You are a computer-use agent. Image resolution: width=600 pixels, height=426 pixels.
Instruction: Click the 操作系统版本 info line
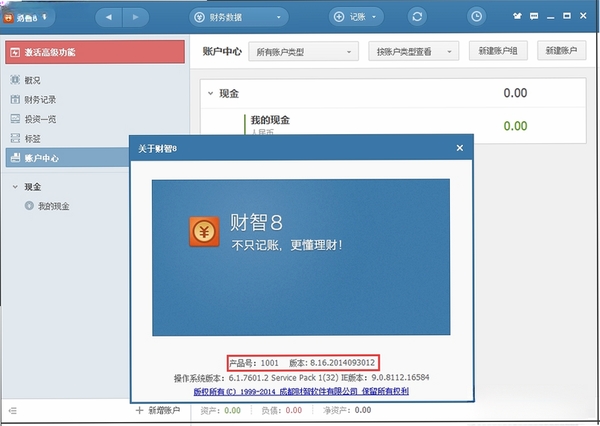[x=302, y=378]
